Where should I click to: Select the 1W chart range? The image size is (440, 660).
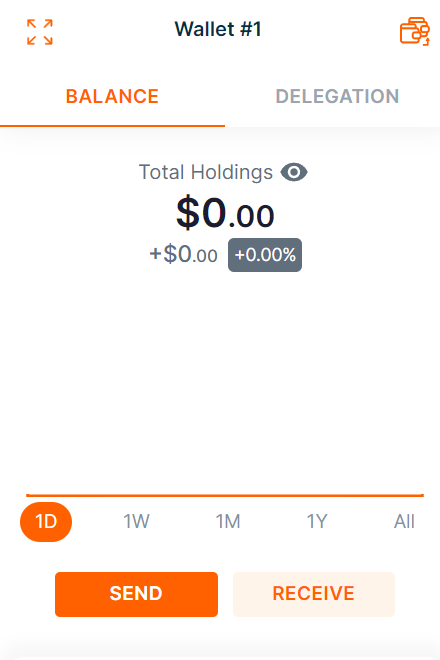coord(136,522)
